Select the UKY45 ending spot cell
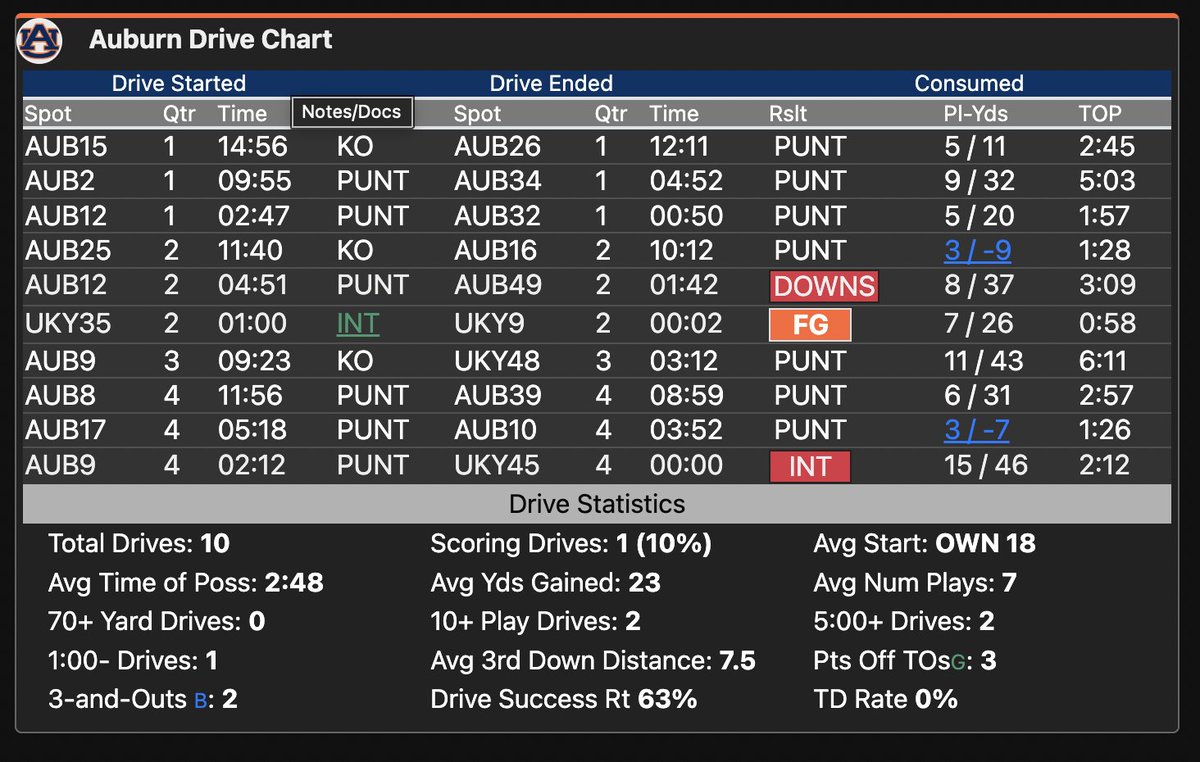1200x762 pixels. (x=497, y=465)
